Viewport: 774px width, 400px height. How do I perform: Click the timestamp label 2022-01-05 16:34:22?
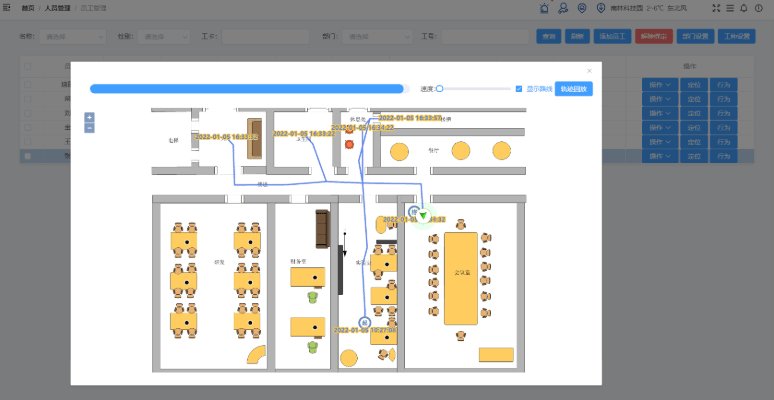click(x=362, y=127)
